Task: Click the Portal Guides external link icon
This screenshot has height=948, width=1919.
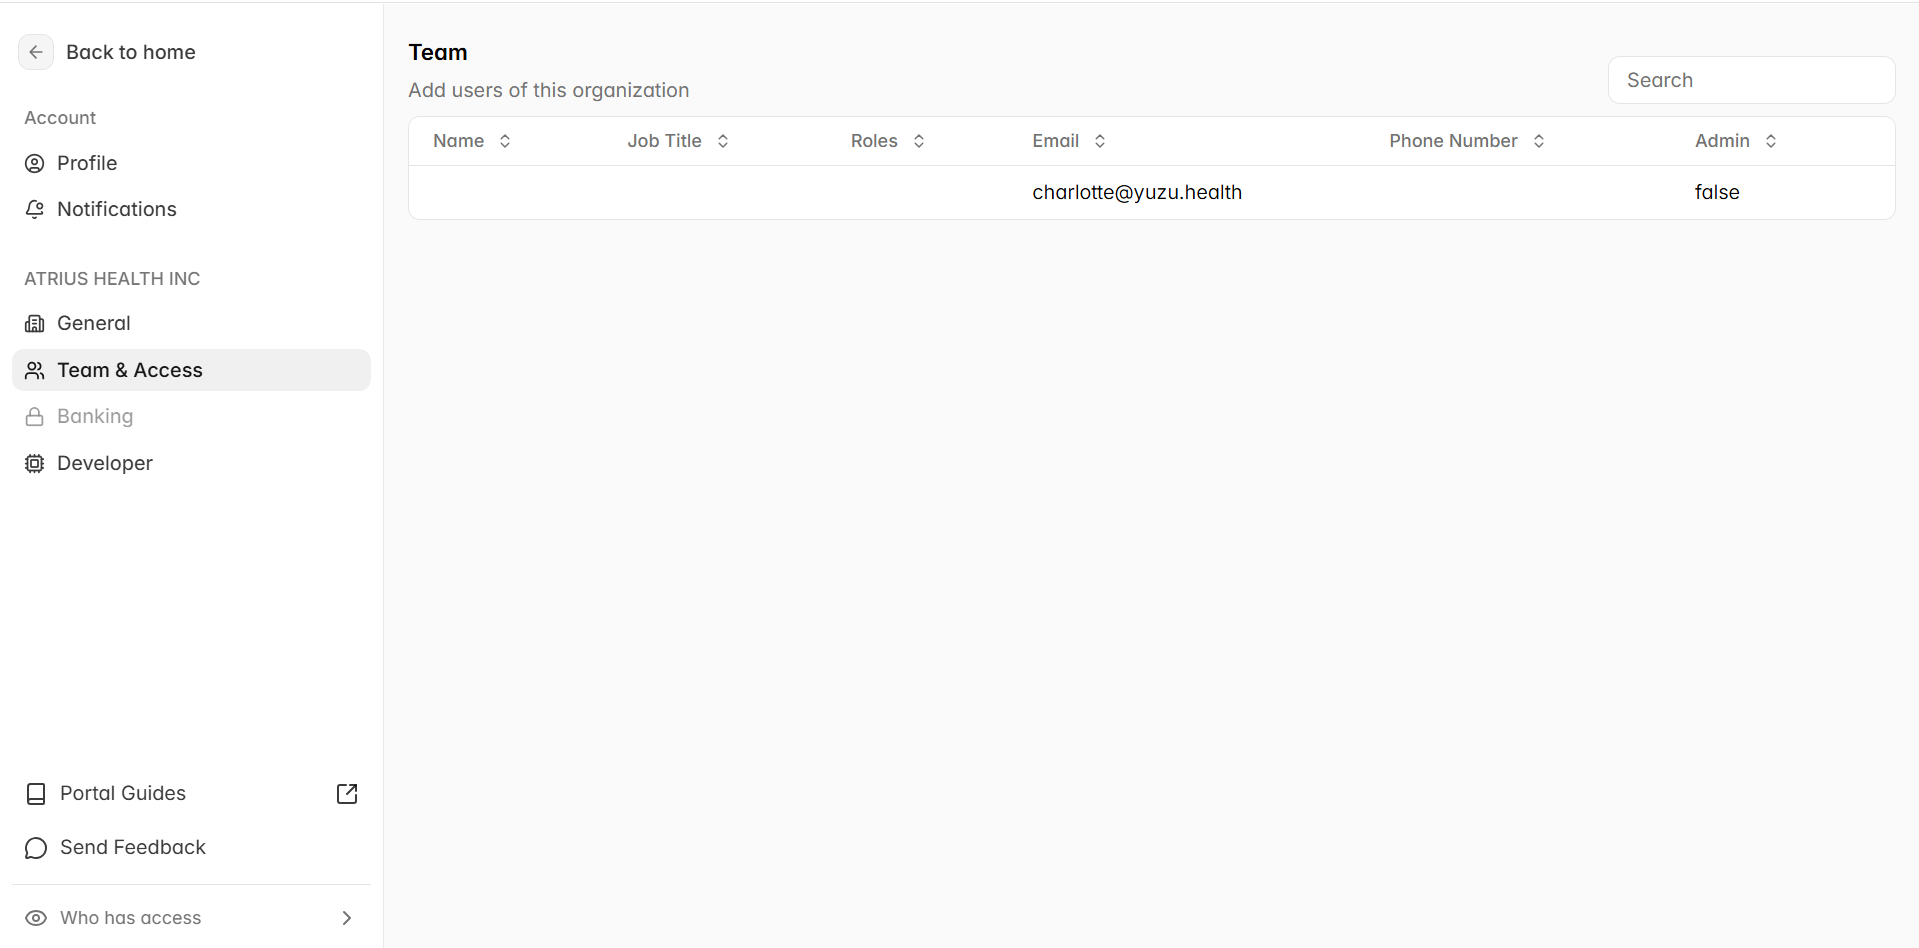Action: tap(347, 794)
